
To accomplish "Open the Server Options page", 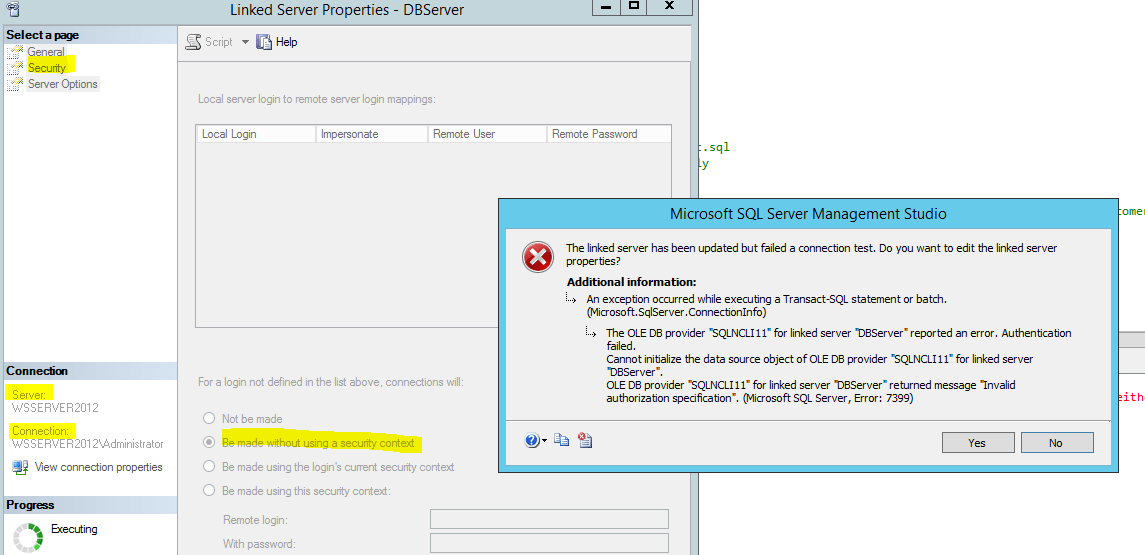I will pos(63,84).
